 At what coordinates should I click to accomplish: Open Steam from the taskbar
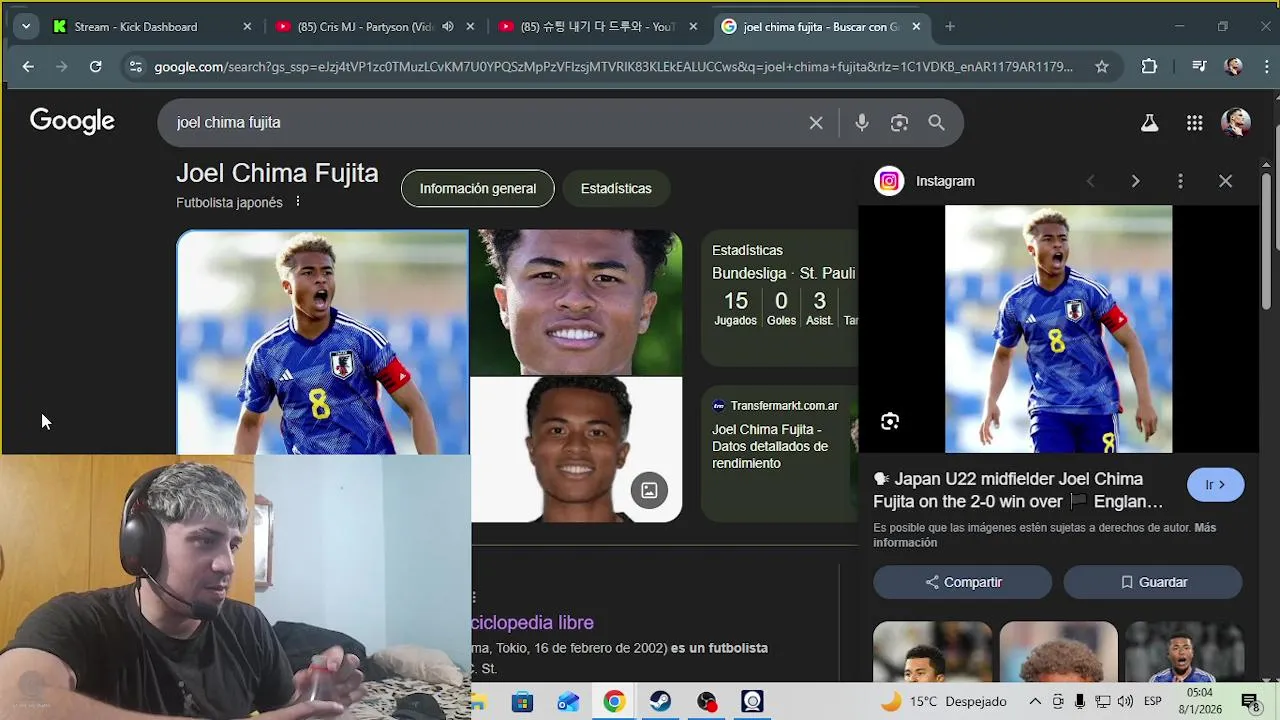660,702
